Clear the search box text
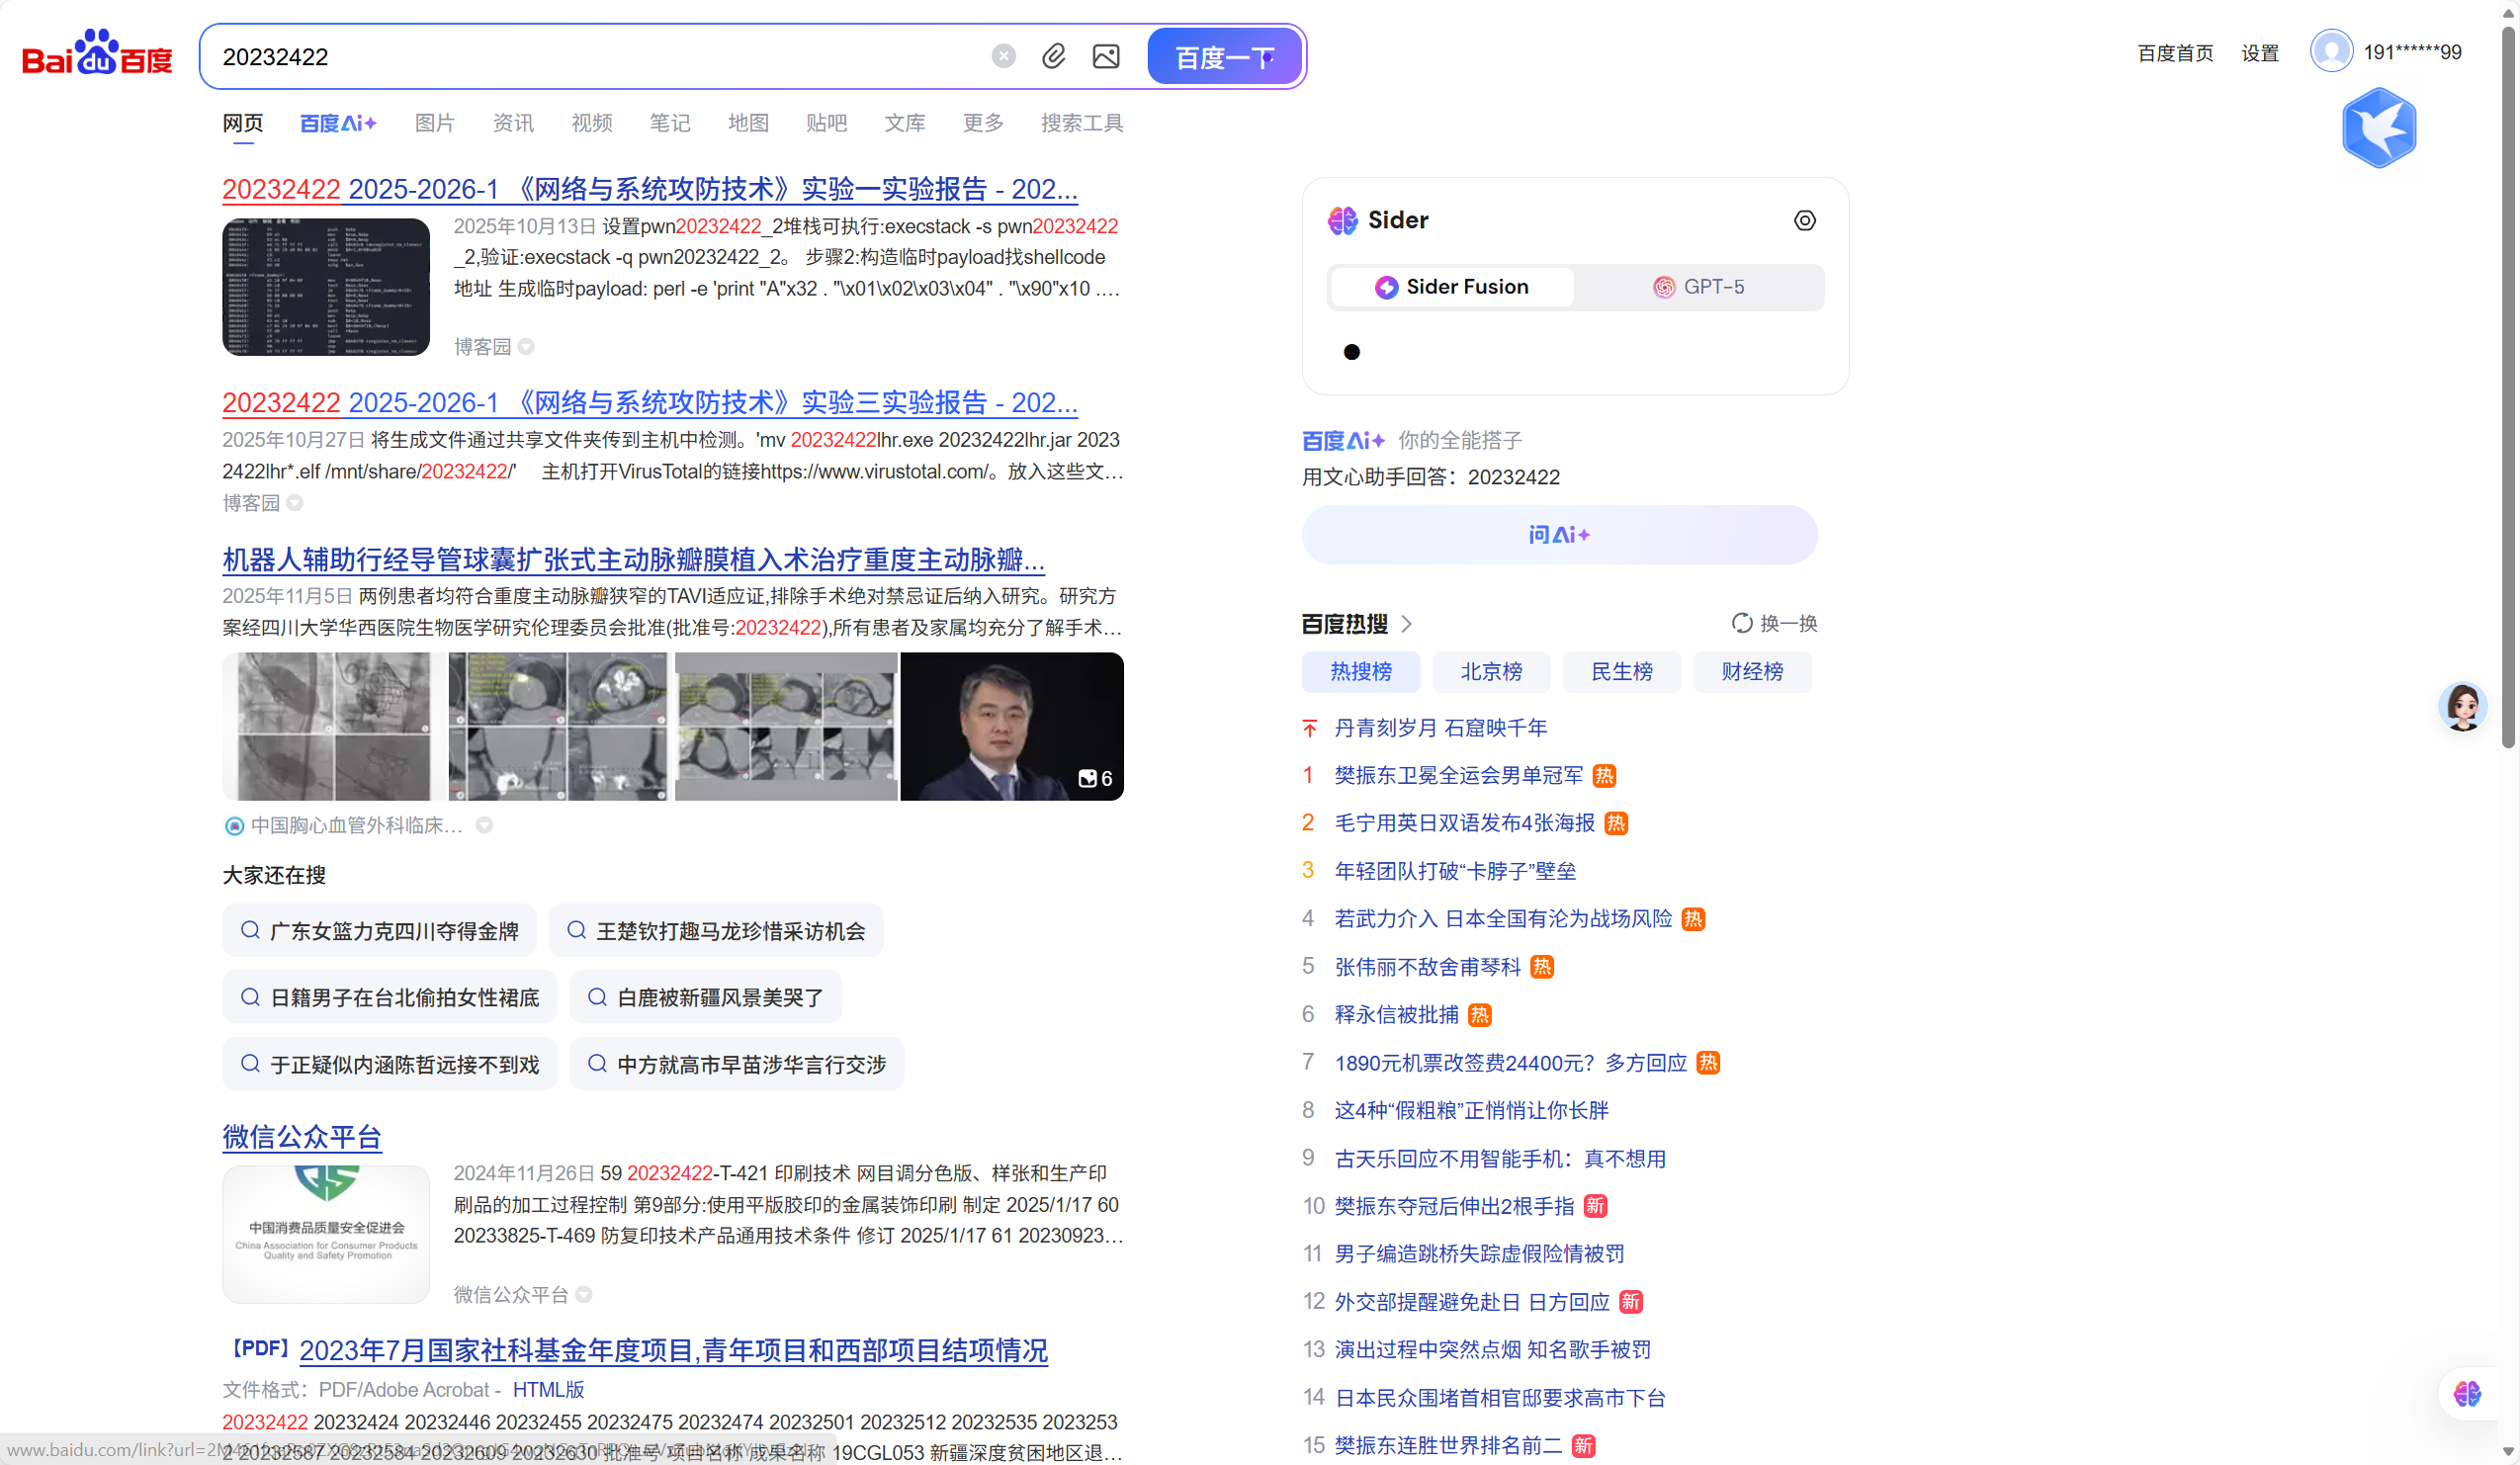The height and width of the screenshot is (1465, 2520). click(x=1003, y=56)
